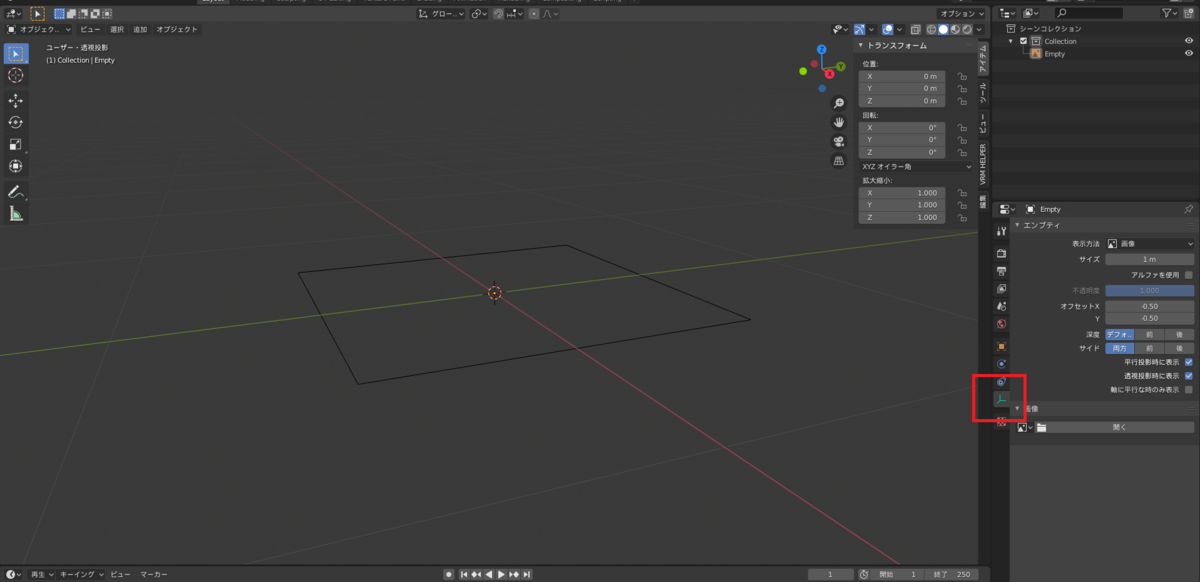Browse image folder icon in 画像 panel
The image size is (1200, 582).
[1041, 427]
